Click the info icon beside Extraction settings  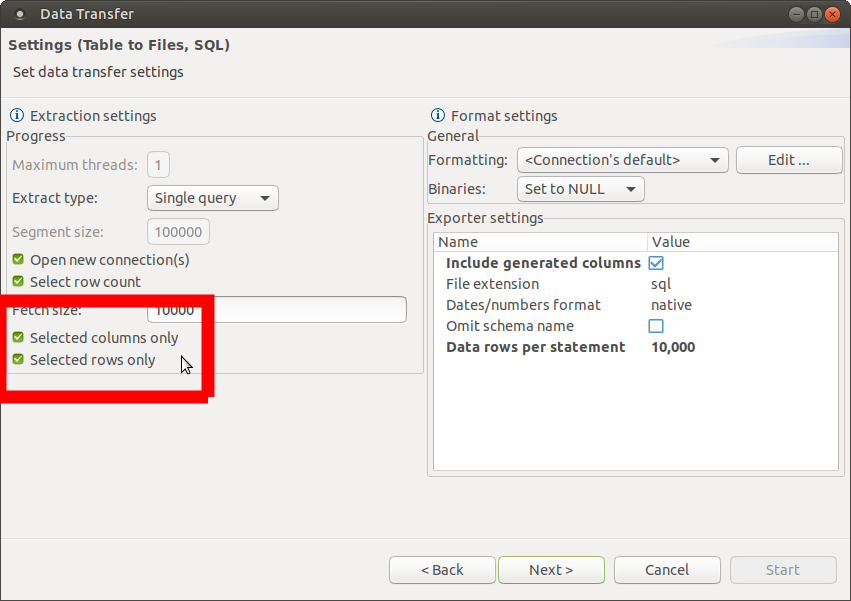tap(18, 115)
